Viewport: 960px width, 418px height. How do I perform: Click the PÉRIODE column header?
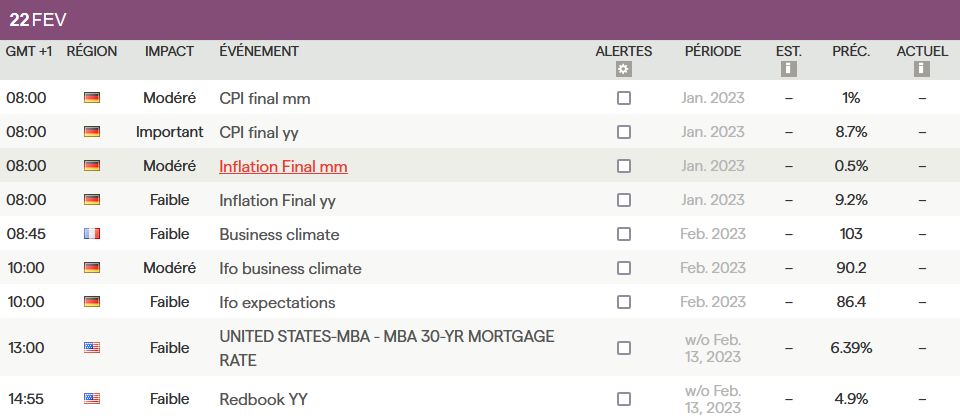point(713,51)
